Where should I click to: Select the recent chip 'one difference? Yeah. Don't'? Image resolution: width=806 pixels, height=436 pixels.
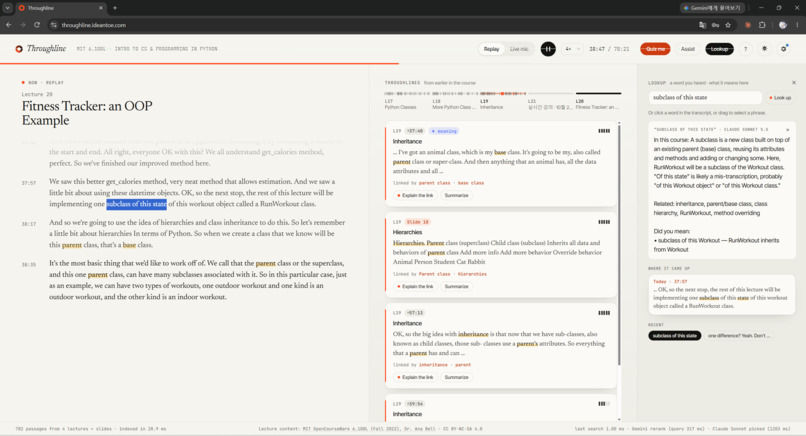[x=737, y=336]
